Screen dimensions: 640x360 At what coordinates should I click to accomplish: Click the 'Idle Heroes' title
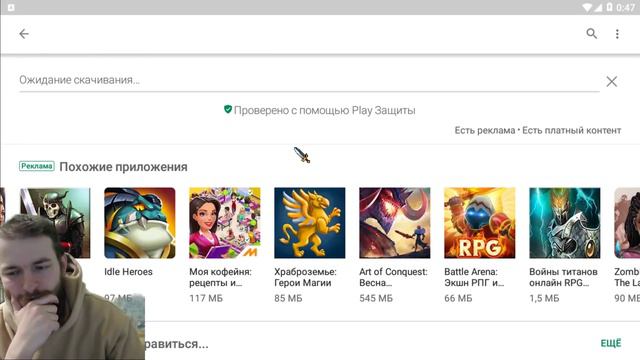point(128,272)
